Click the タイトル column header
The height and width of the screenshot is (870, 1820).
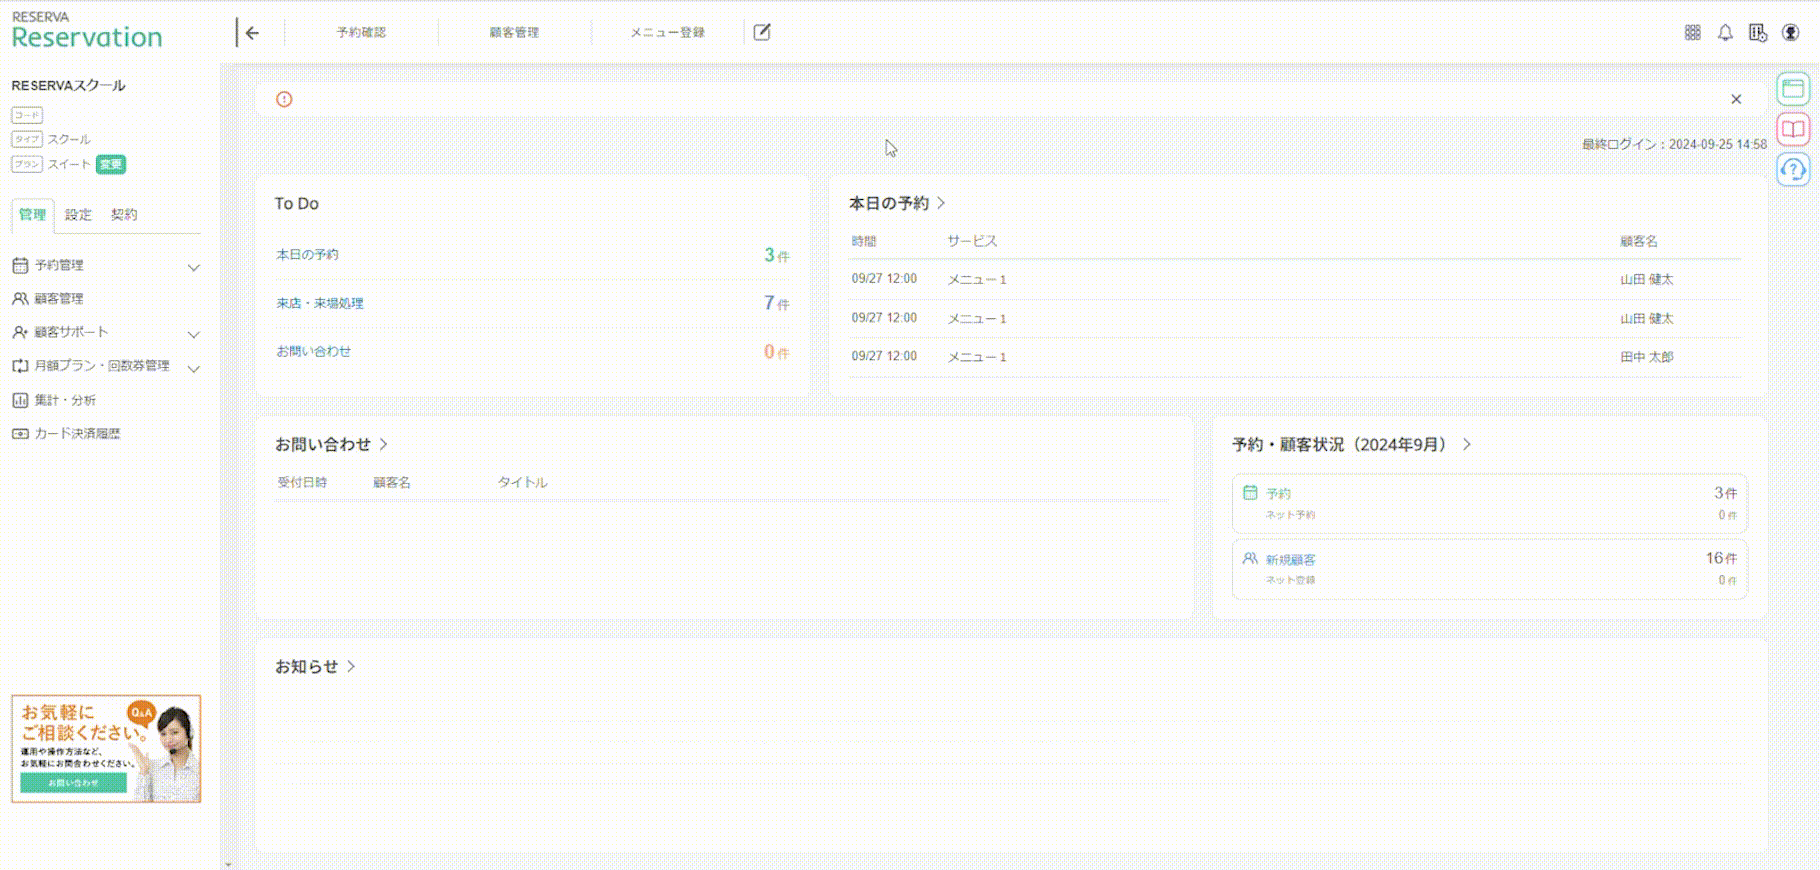pos(523,482)
